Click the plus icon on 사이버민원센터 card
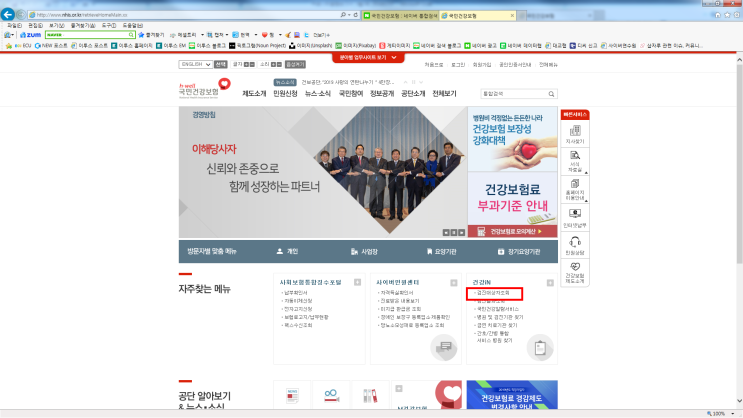Viewport: 743px width, 418px height. pos(453,283)
